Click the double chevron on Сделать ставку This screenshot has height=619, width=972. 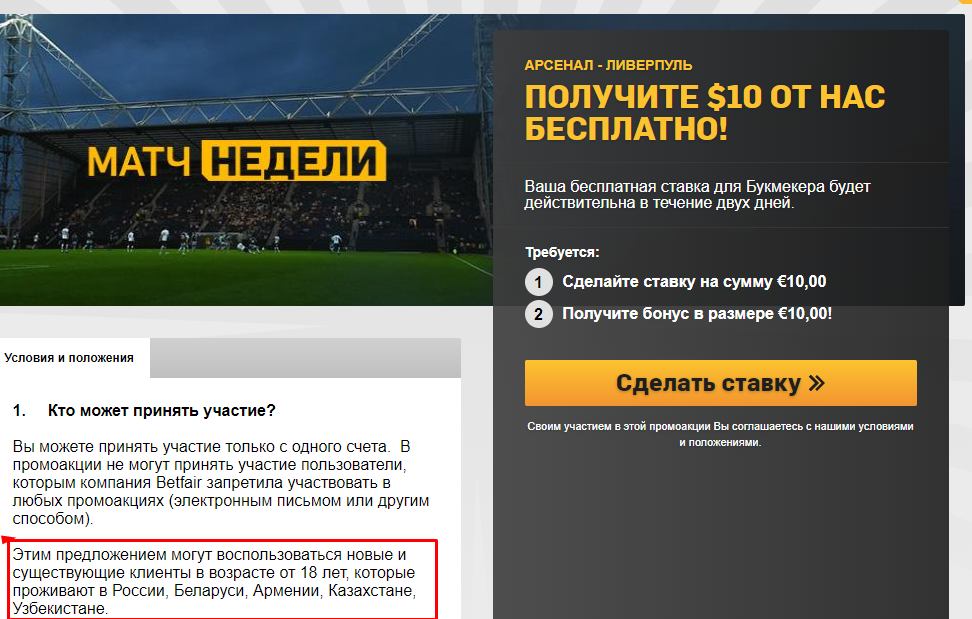(817, 383)
